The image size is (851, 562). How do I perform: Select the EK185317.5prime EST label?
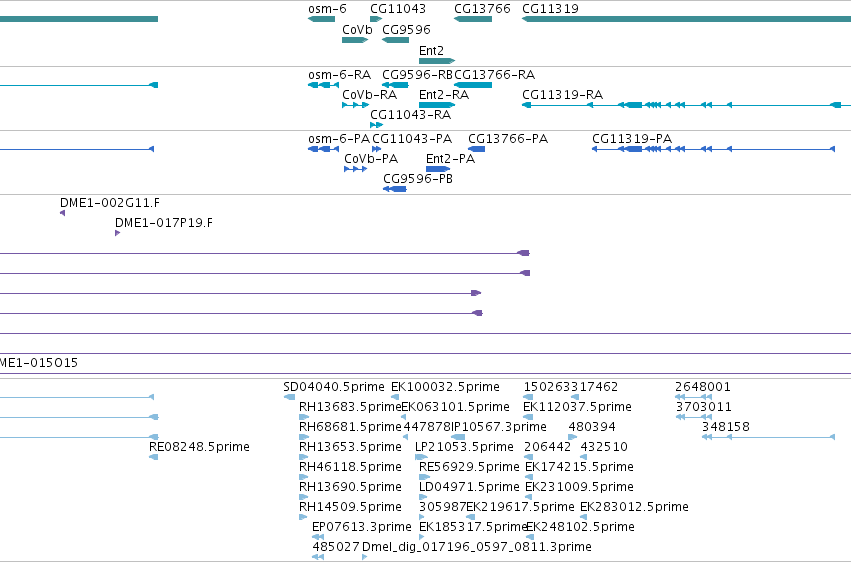473,528
